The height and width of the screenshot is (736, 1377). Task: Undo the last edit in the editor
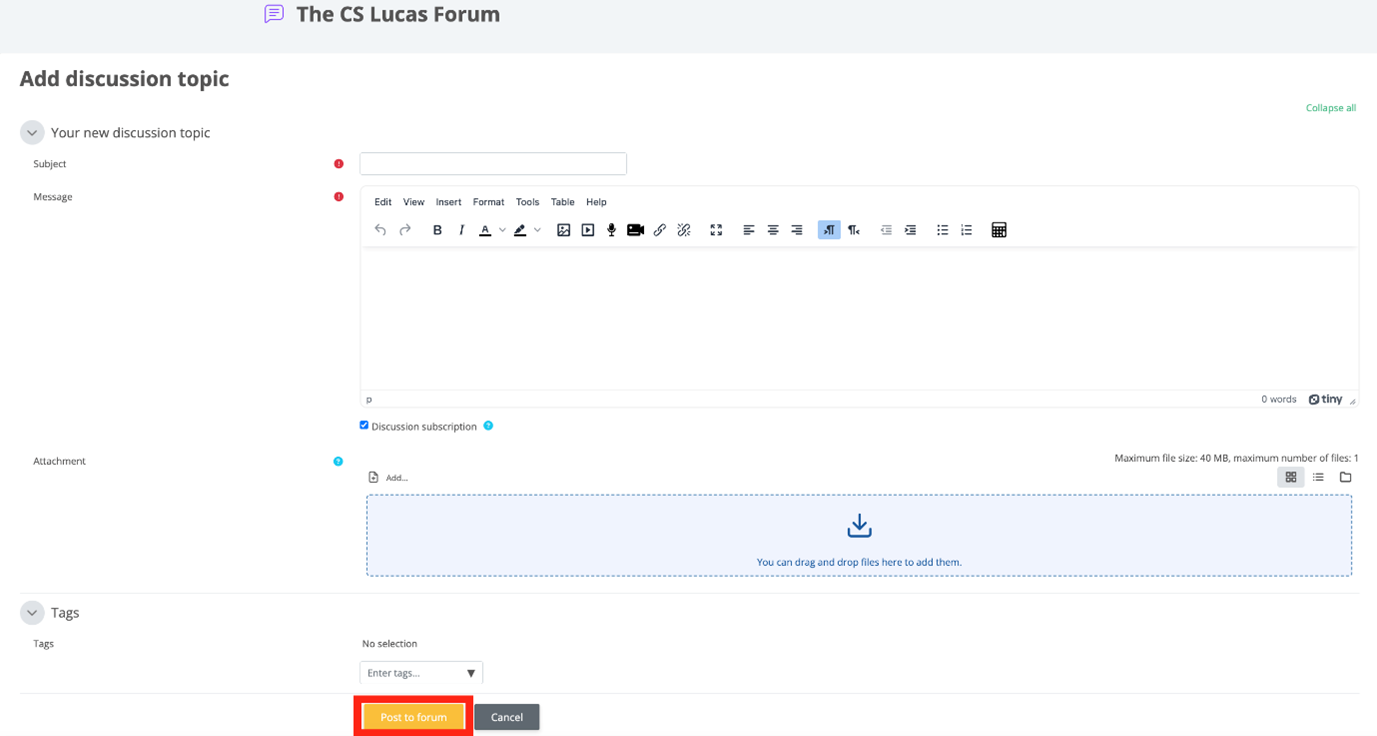pos(380,230)
